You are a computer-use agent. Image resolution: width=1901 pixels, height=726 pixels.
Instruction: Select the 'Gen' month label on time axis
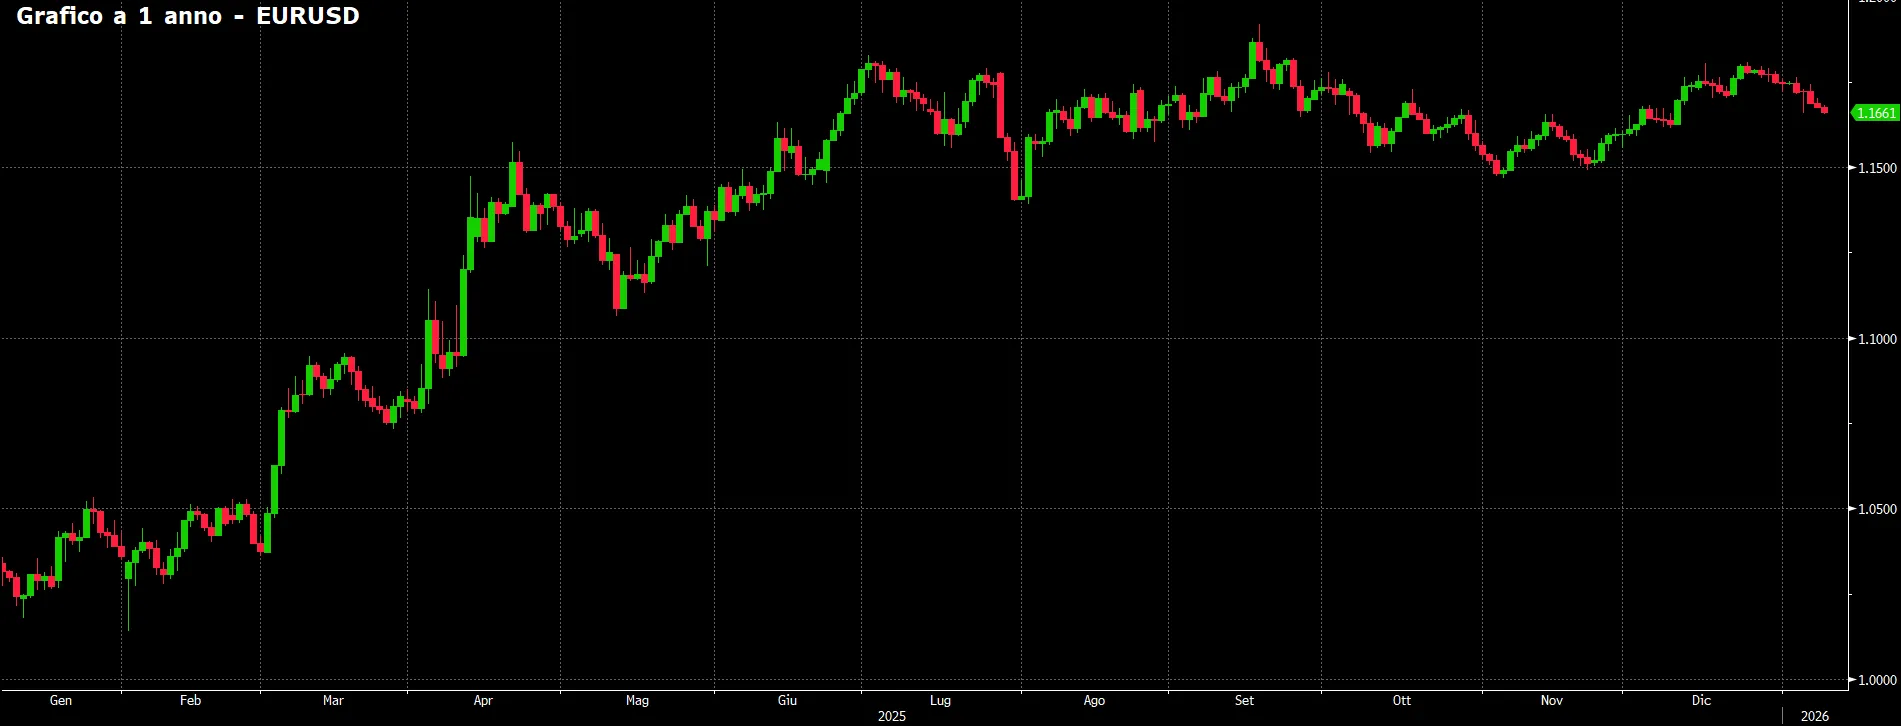(61, 700)
